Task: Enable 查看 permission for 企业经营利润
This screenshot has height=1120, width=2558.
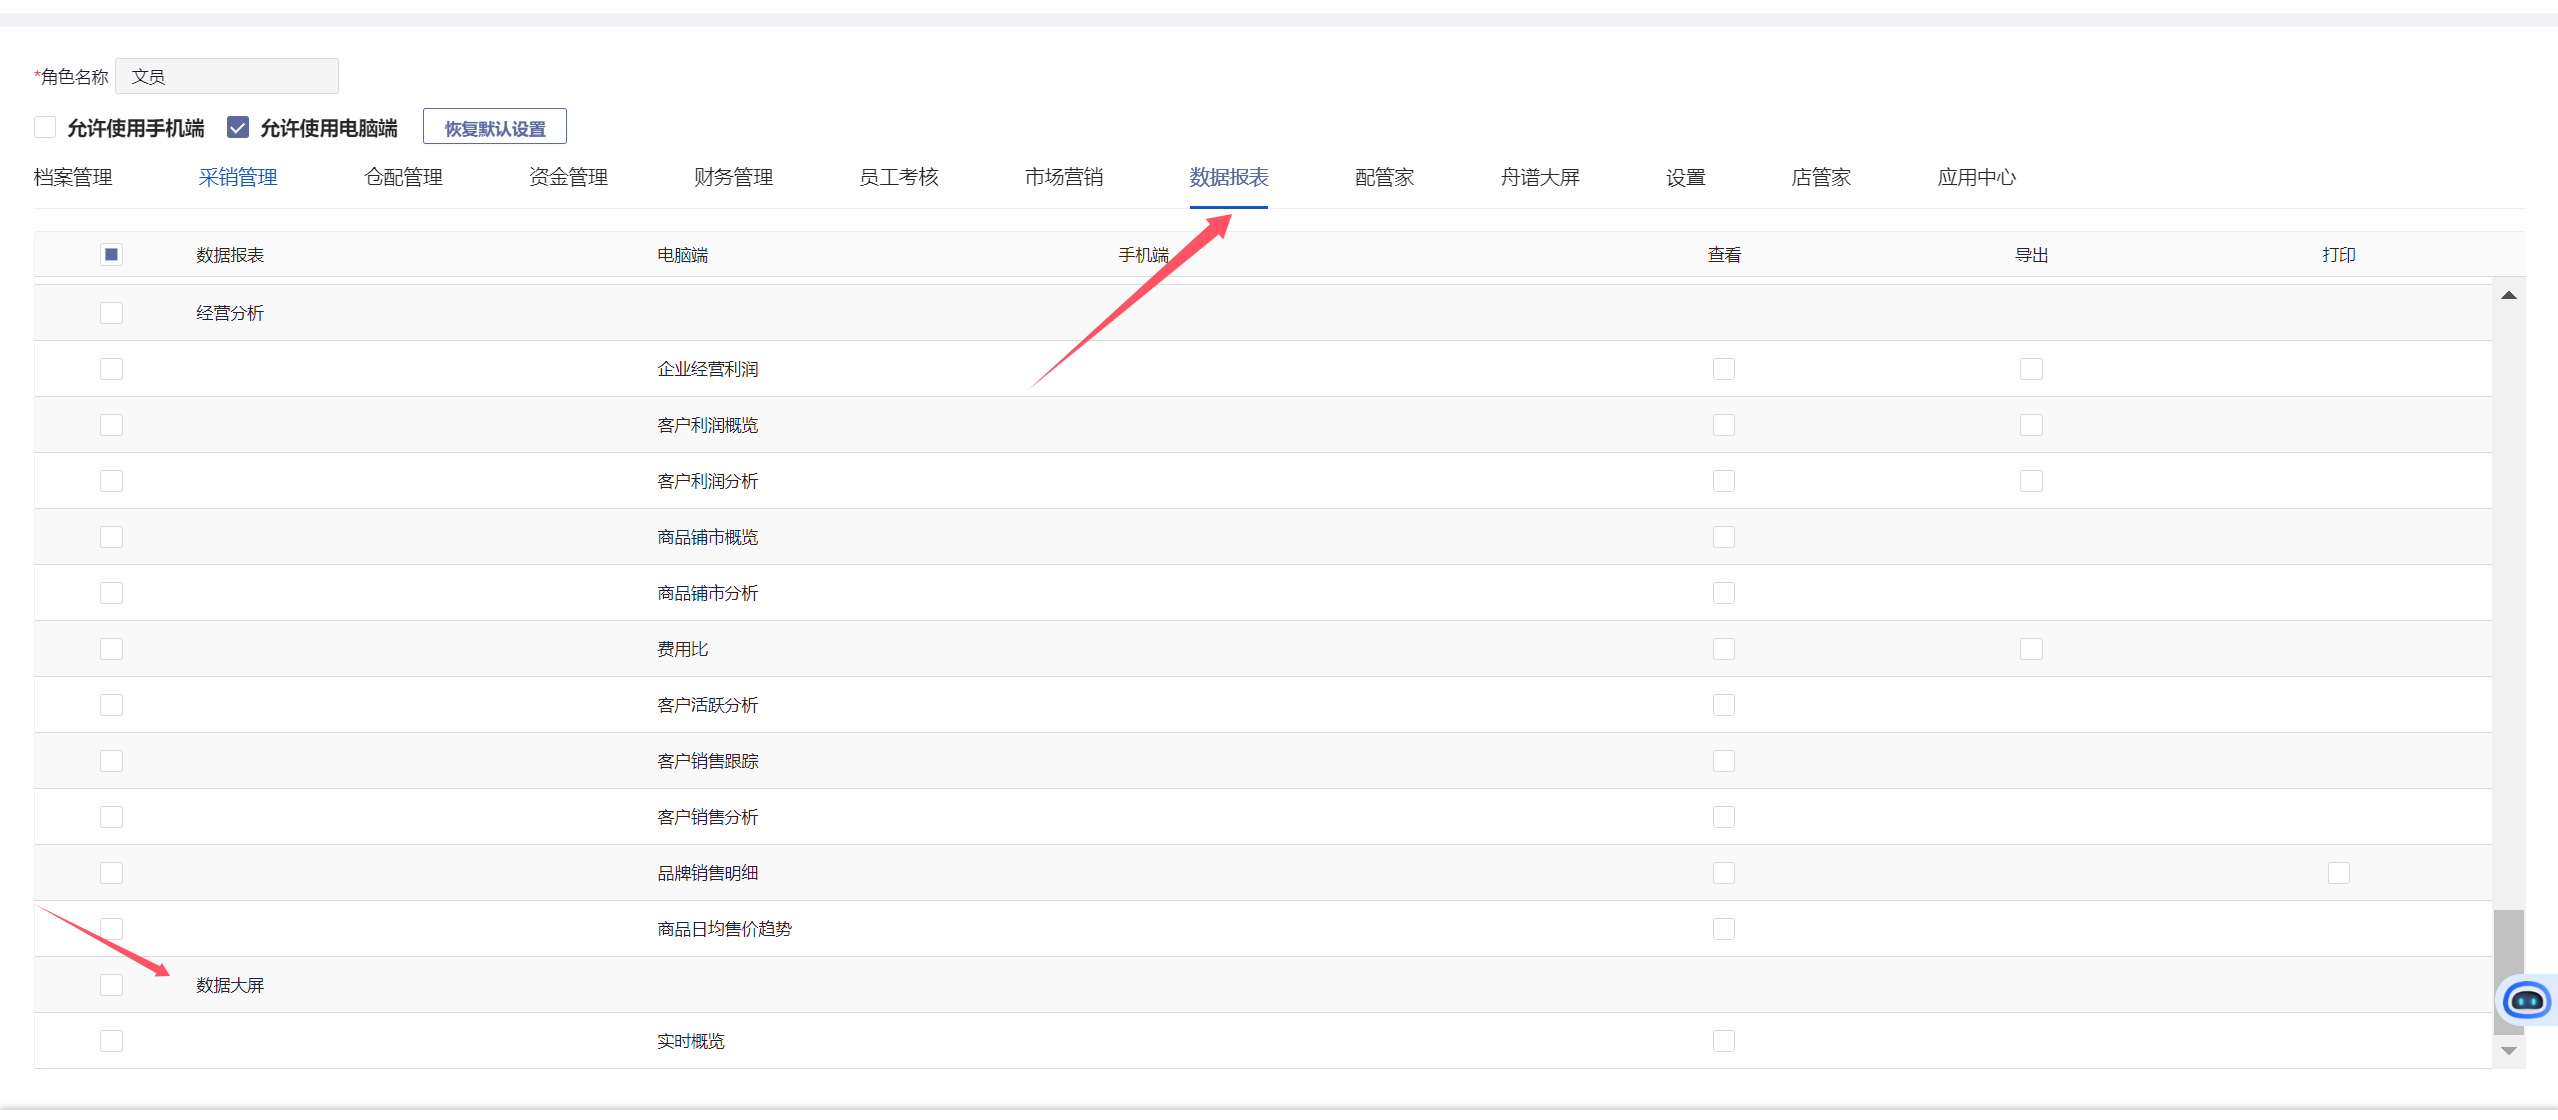Action: (1723, 369)
